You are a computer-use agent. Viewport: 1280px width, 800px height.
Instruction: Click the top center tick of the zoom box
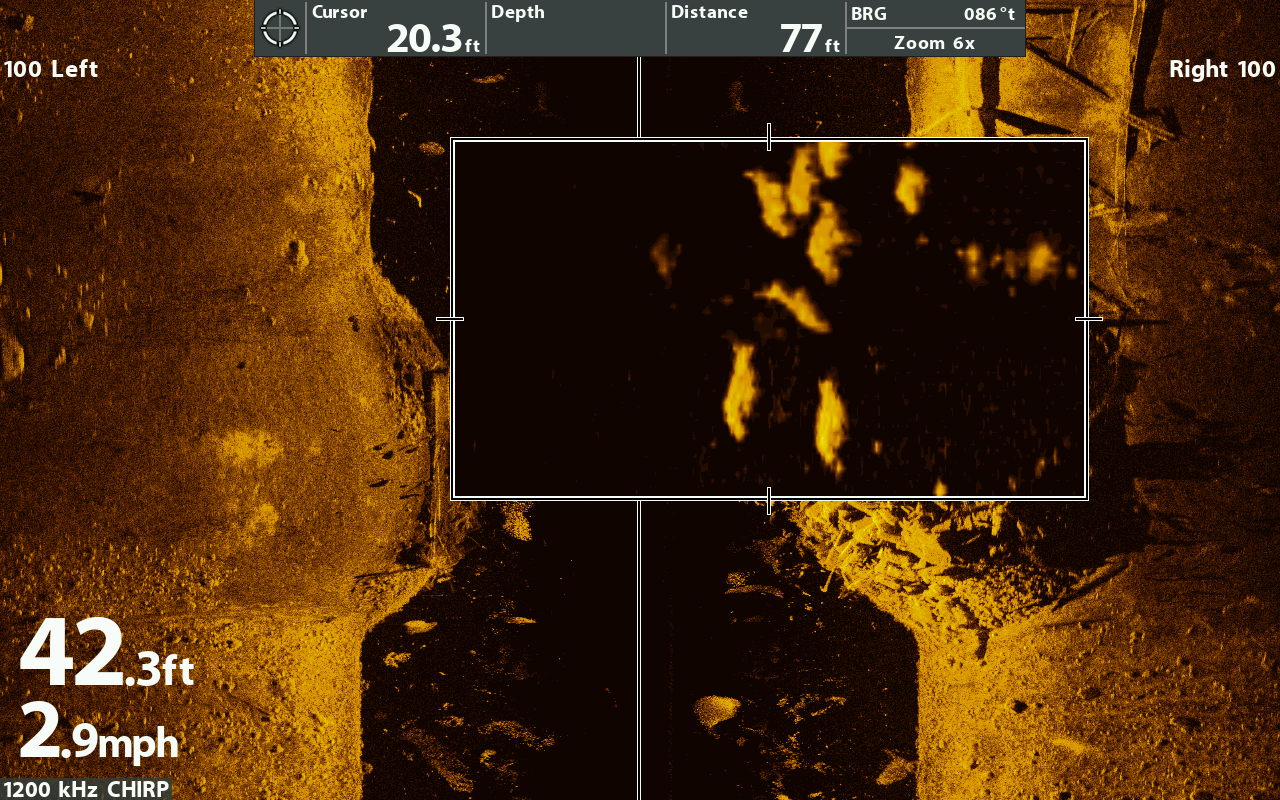tap(768, 138)
